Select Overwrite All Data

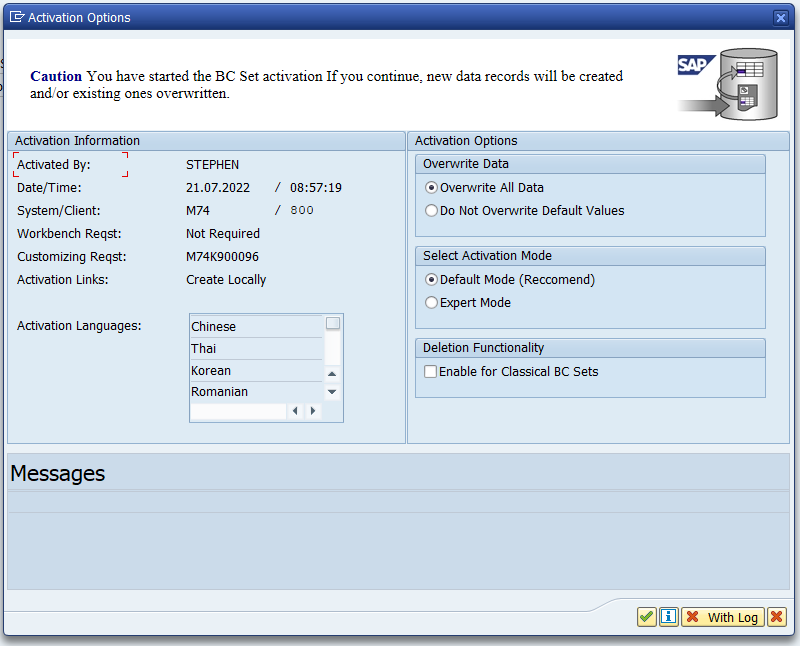[x=430, y=187]
